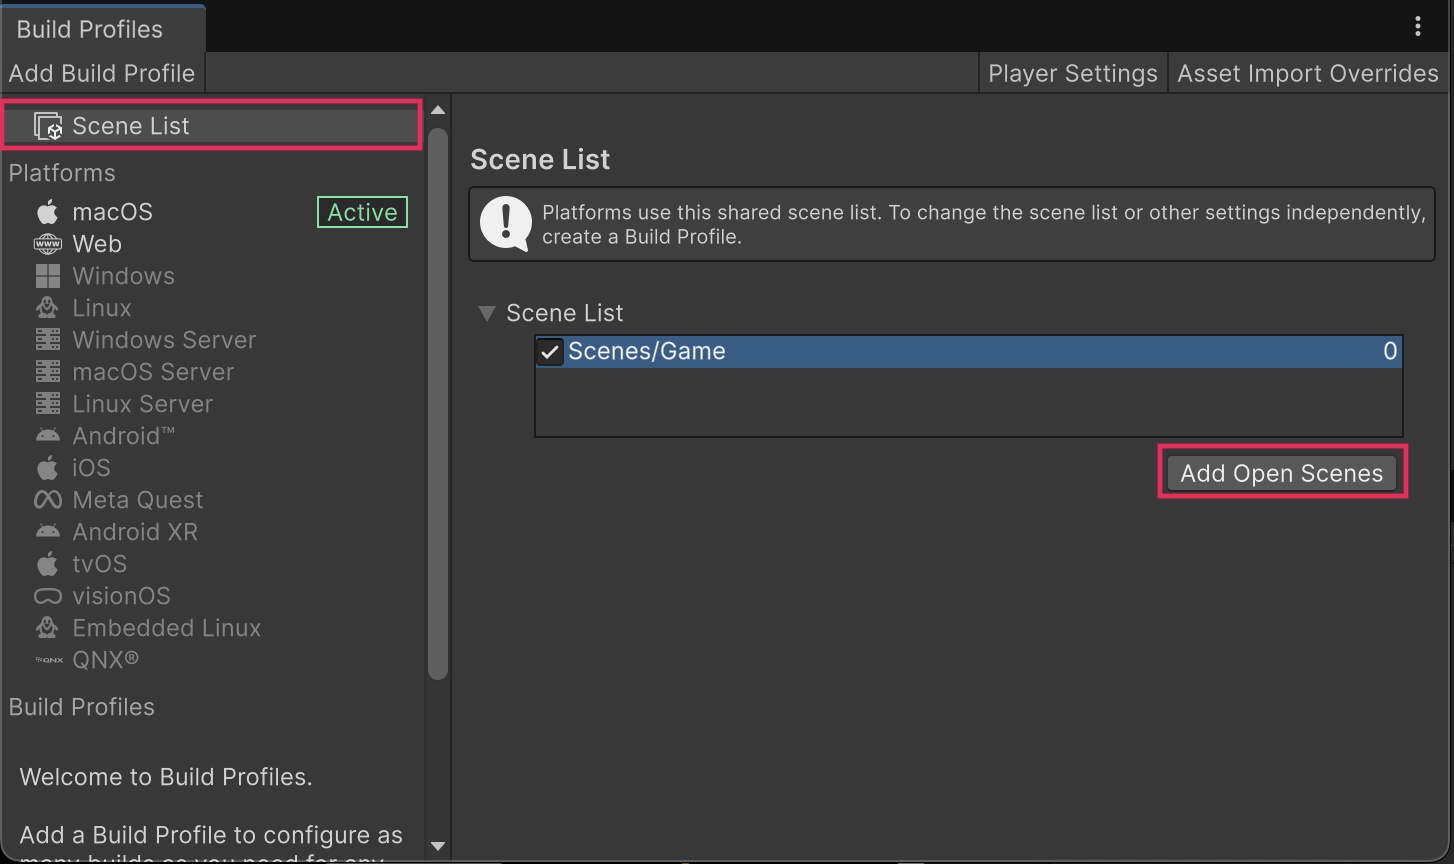Open Asset Import Overrides

coord(1307,74)
